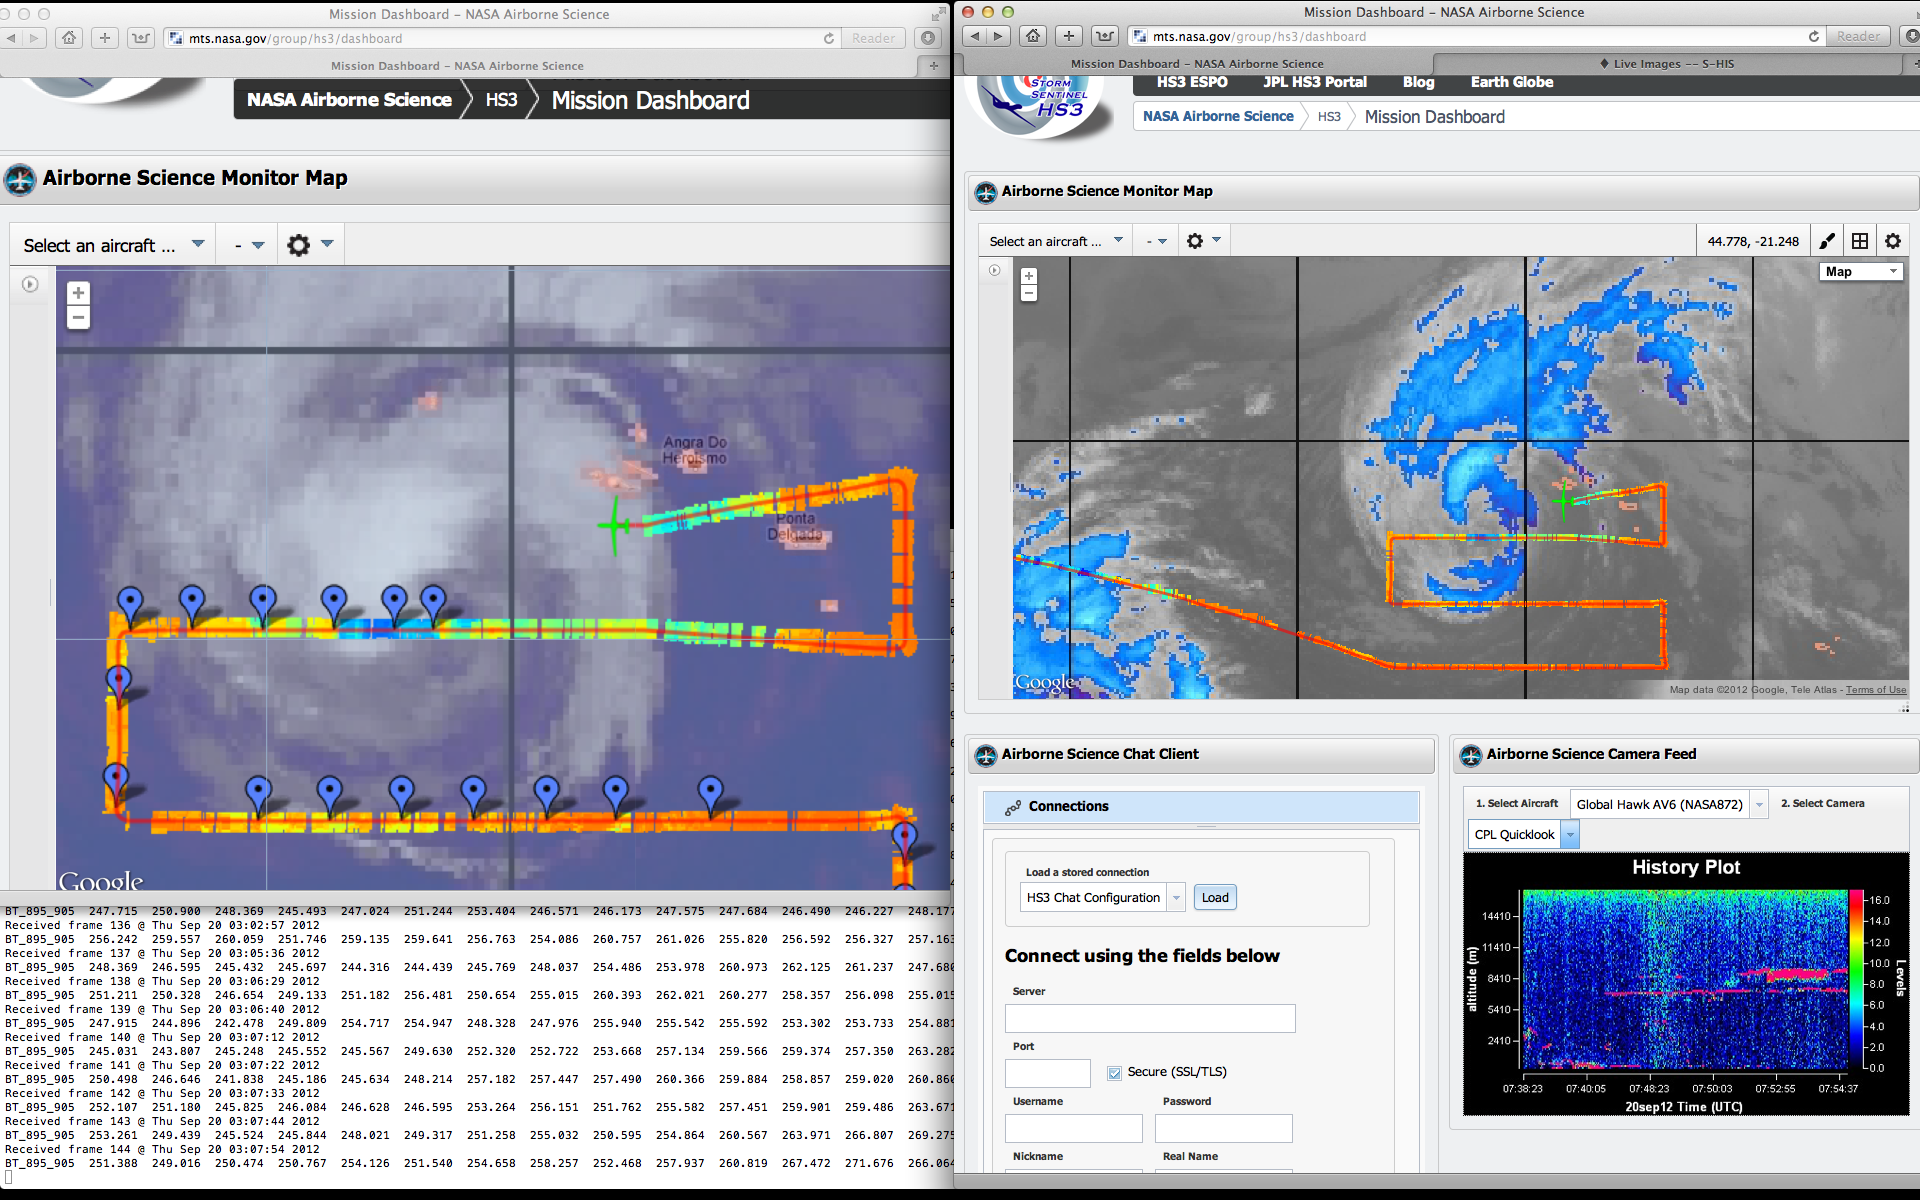
Task: Click the Server input field
Action: (x=1149, y=1019)
